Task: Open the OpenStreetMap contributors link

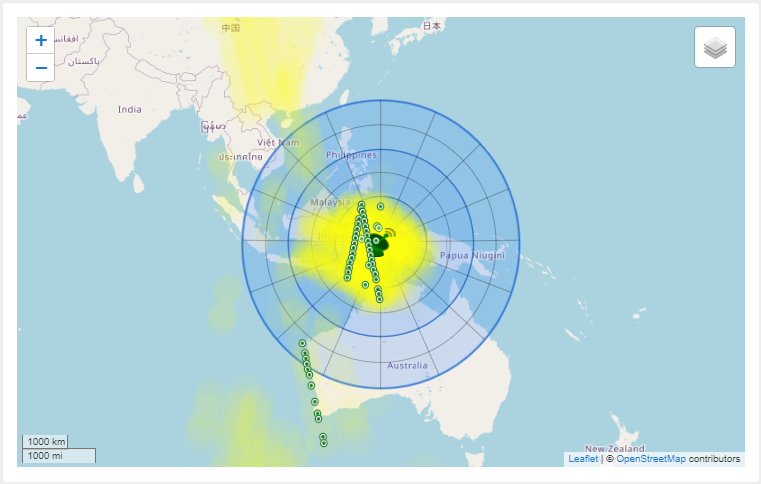Action: tap(651, 459)
